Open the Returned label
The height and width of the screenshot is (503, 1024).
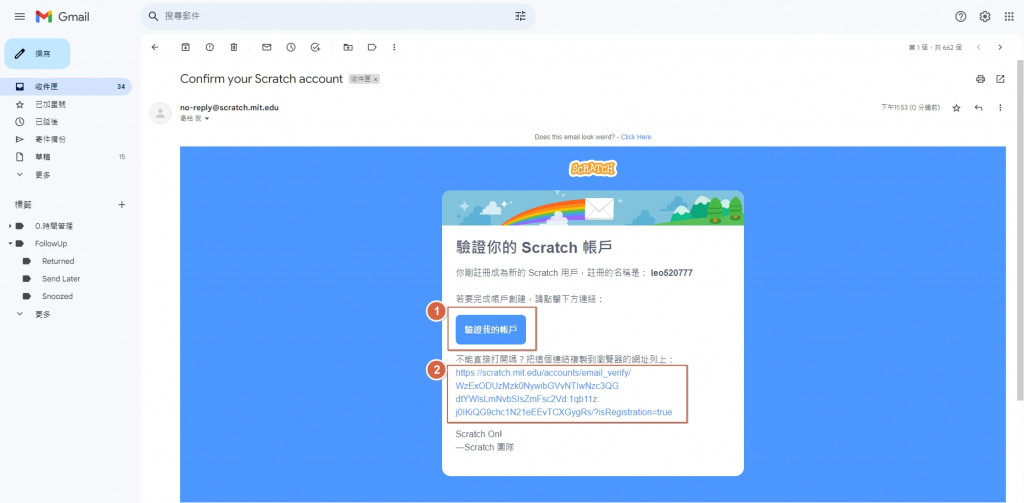point(58,261)
